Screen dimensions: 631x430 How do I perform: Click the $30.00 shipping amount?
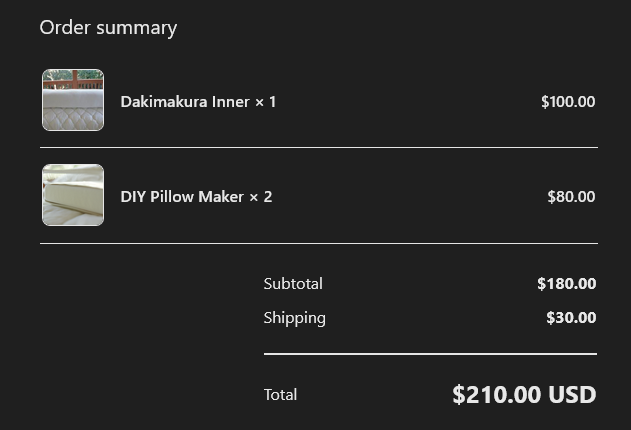pos(571,318)
